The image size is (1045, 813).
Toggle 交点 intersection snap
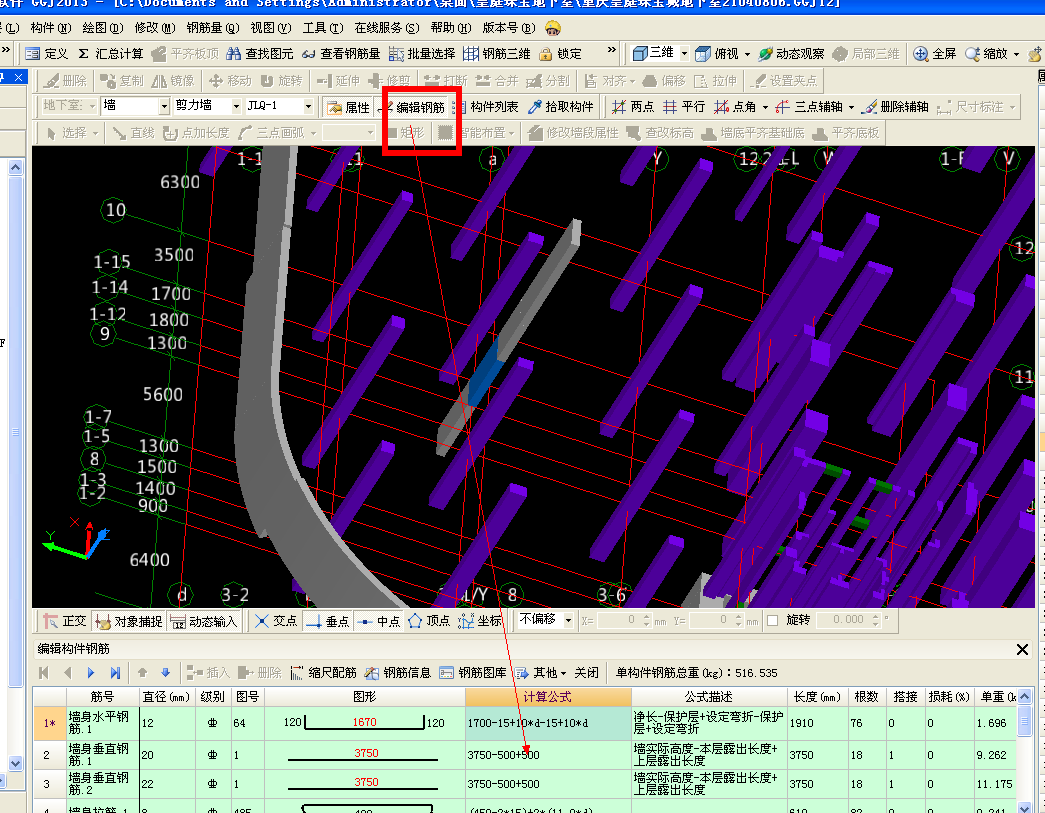click(x=276, y=621)
